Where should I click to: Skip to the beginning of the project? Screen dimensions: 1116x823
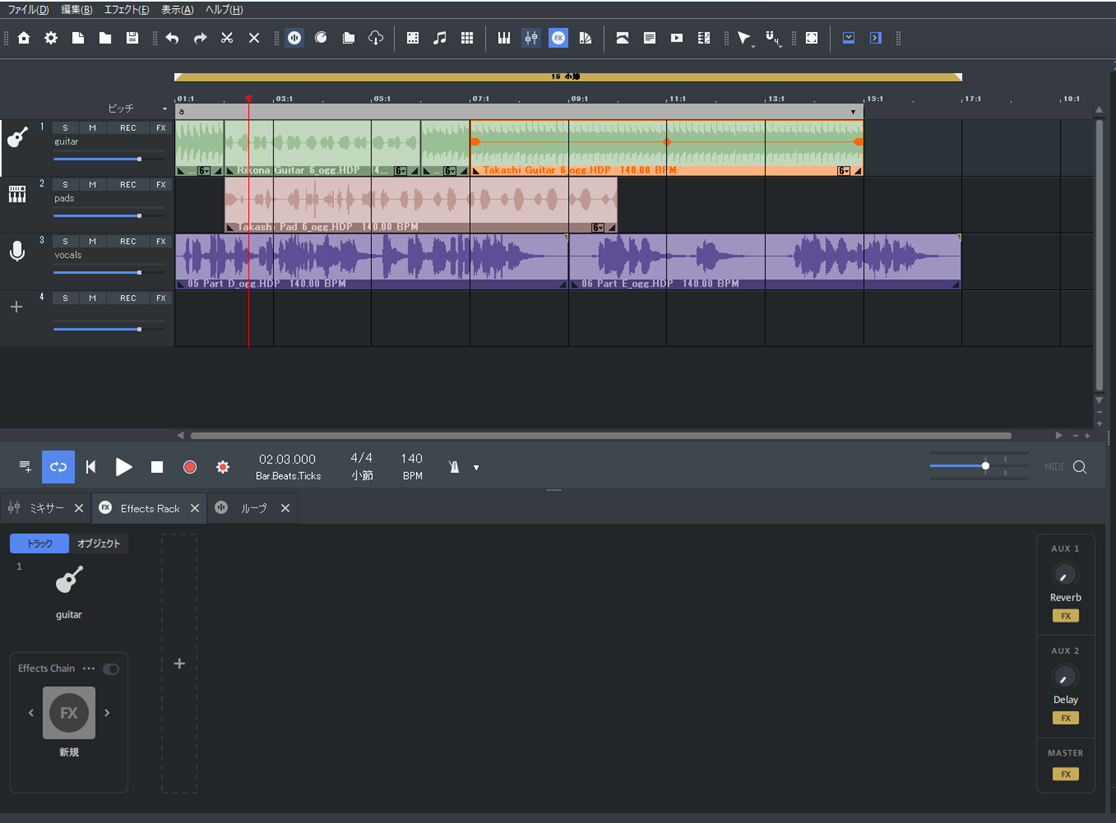[91, 467]
